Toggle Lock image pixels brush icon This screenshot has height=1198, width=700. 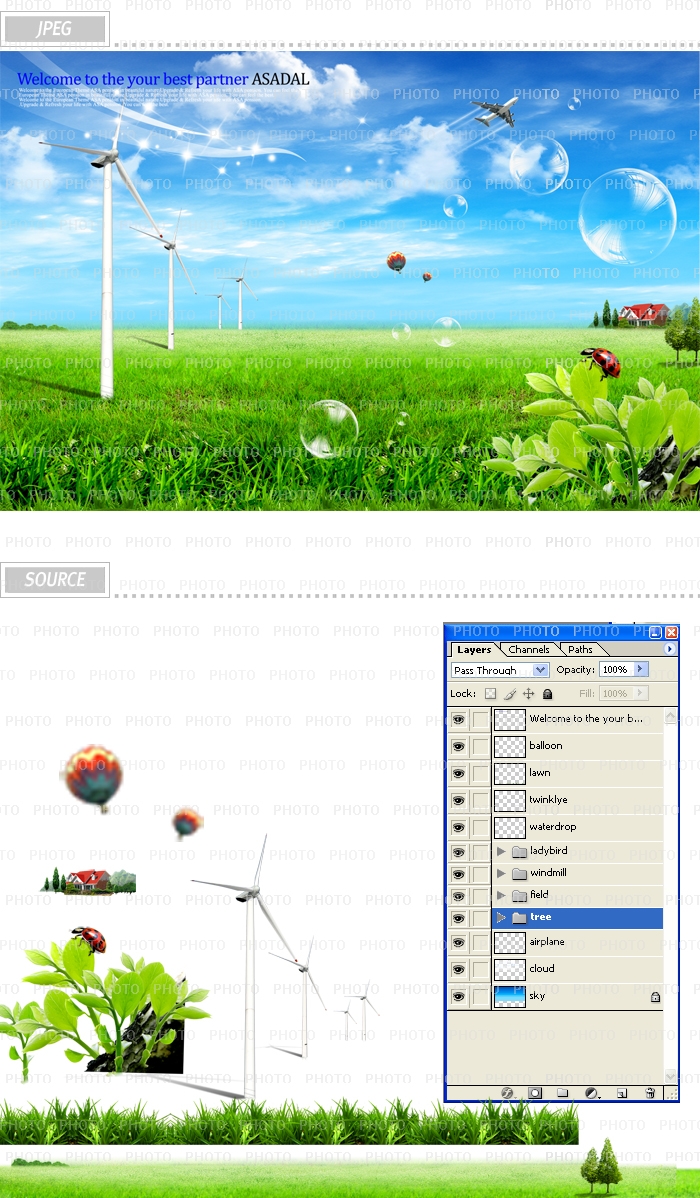tap(510, 694)
